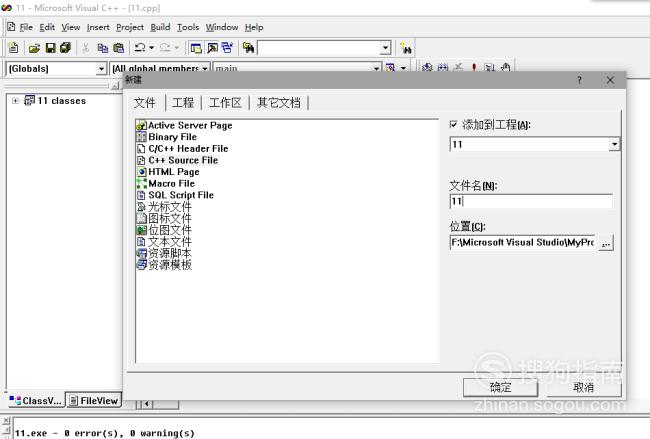Toggle the Workspace window icon

tap(196, 48)
